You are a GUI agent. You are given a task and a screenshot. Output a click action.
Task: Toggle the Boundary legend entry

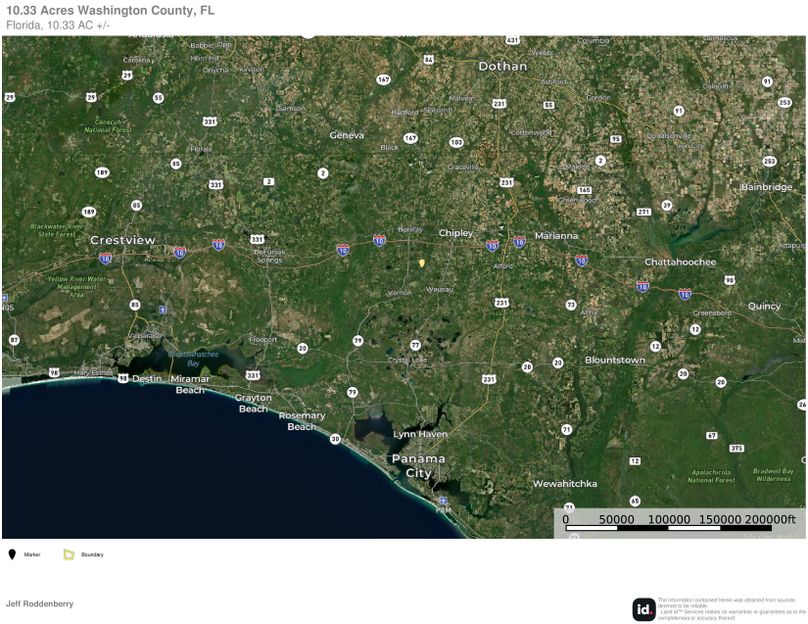click(x=90, y=552)
